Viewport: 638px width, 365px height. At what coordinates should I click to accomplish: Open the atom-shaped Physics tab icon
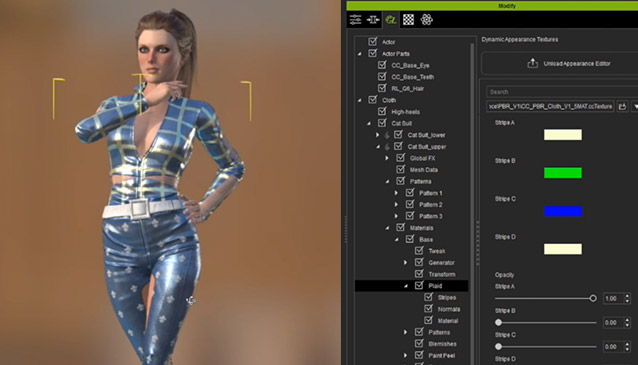tap(426, 20)
